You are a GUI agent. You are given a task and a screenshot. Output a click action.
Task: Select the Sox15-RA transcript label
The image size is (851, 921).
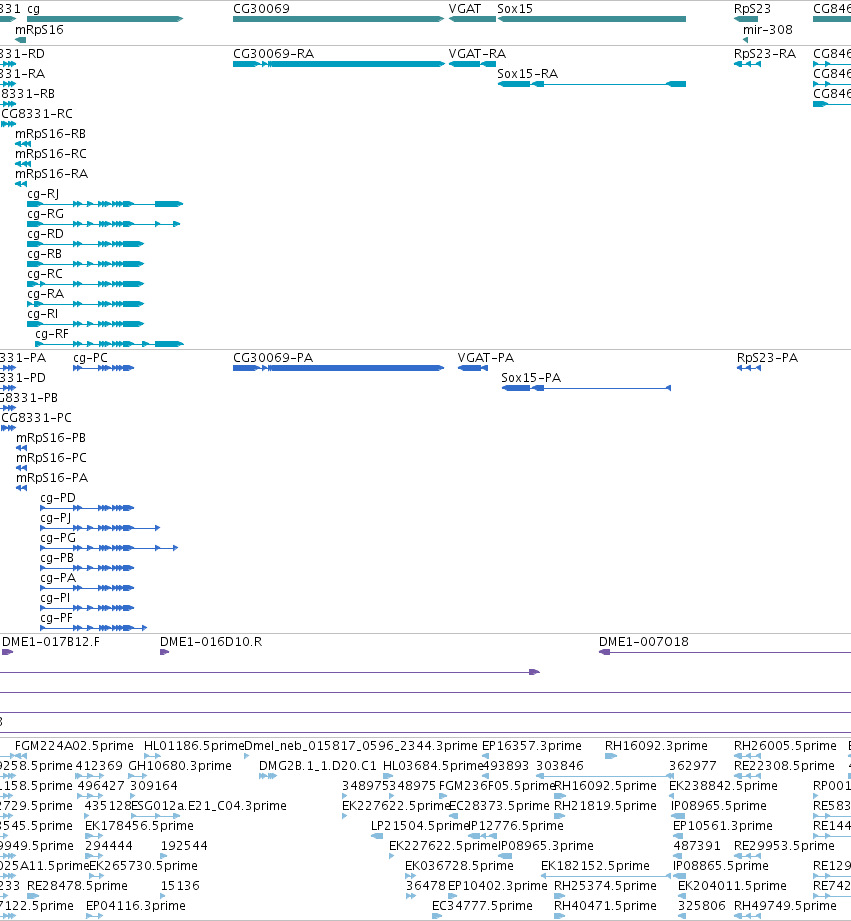pyautogui.click(x=527, y=73)
